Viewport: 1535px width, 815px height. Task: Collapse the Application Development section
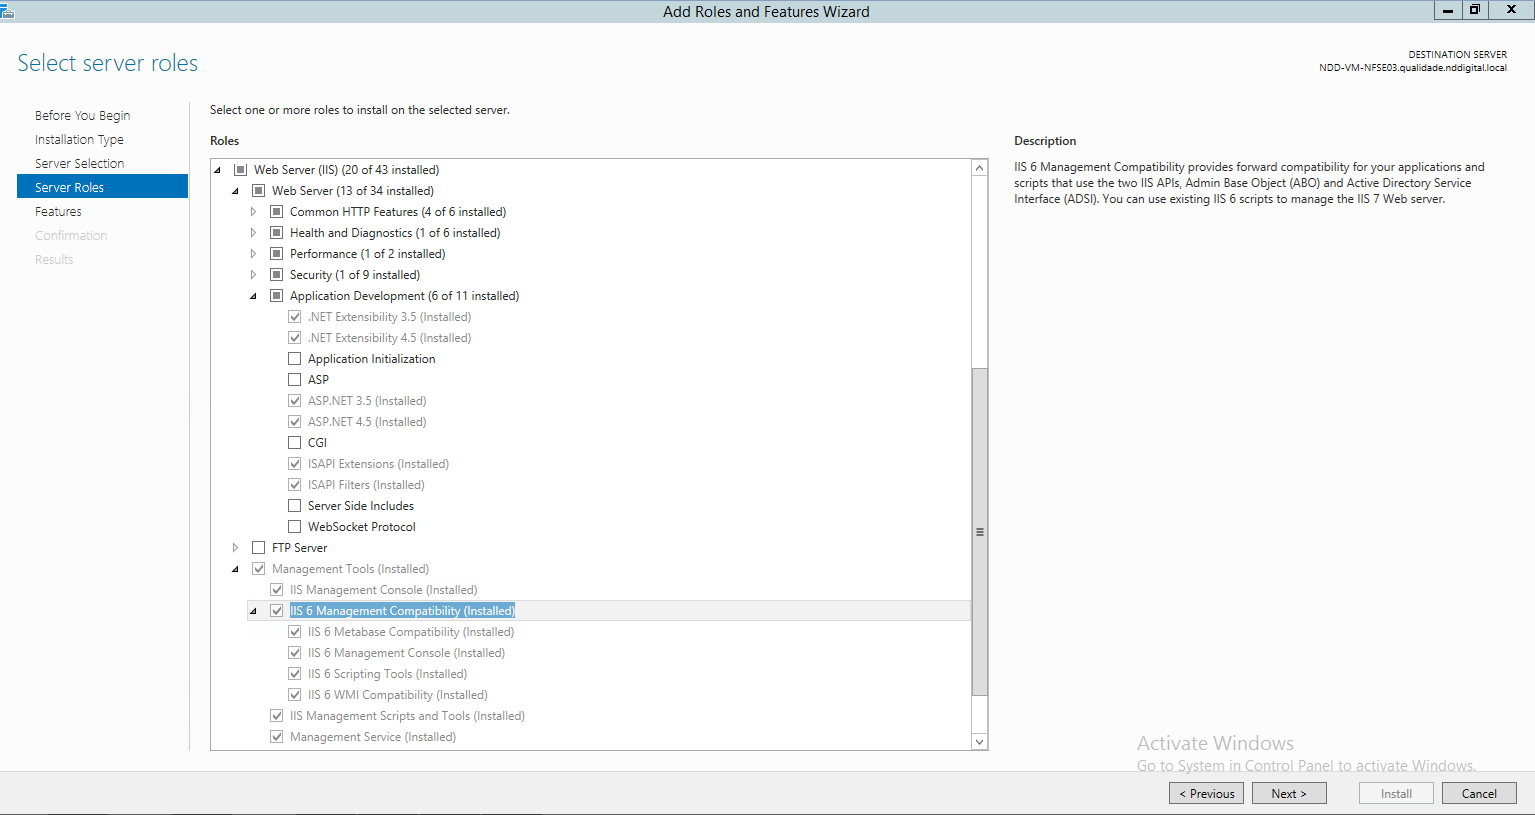pos(253,295)
